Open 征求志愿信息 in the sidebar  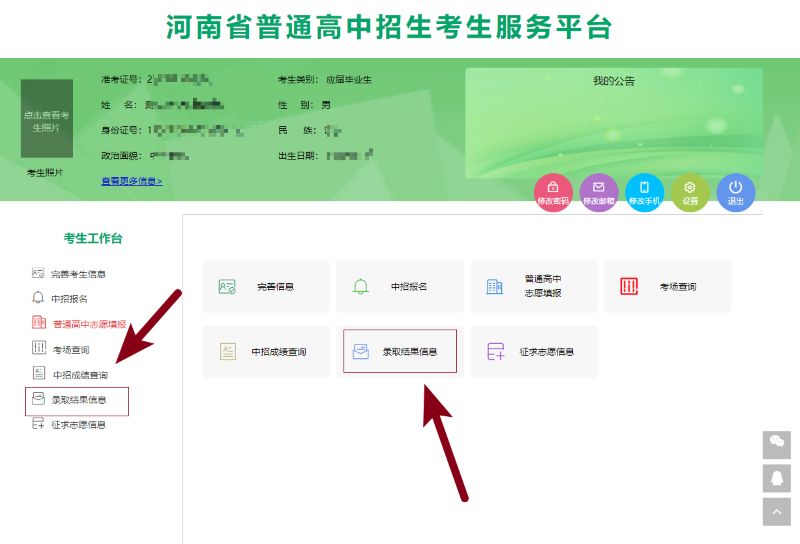(79, 425)
